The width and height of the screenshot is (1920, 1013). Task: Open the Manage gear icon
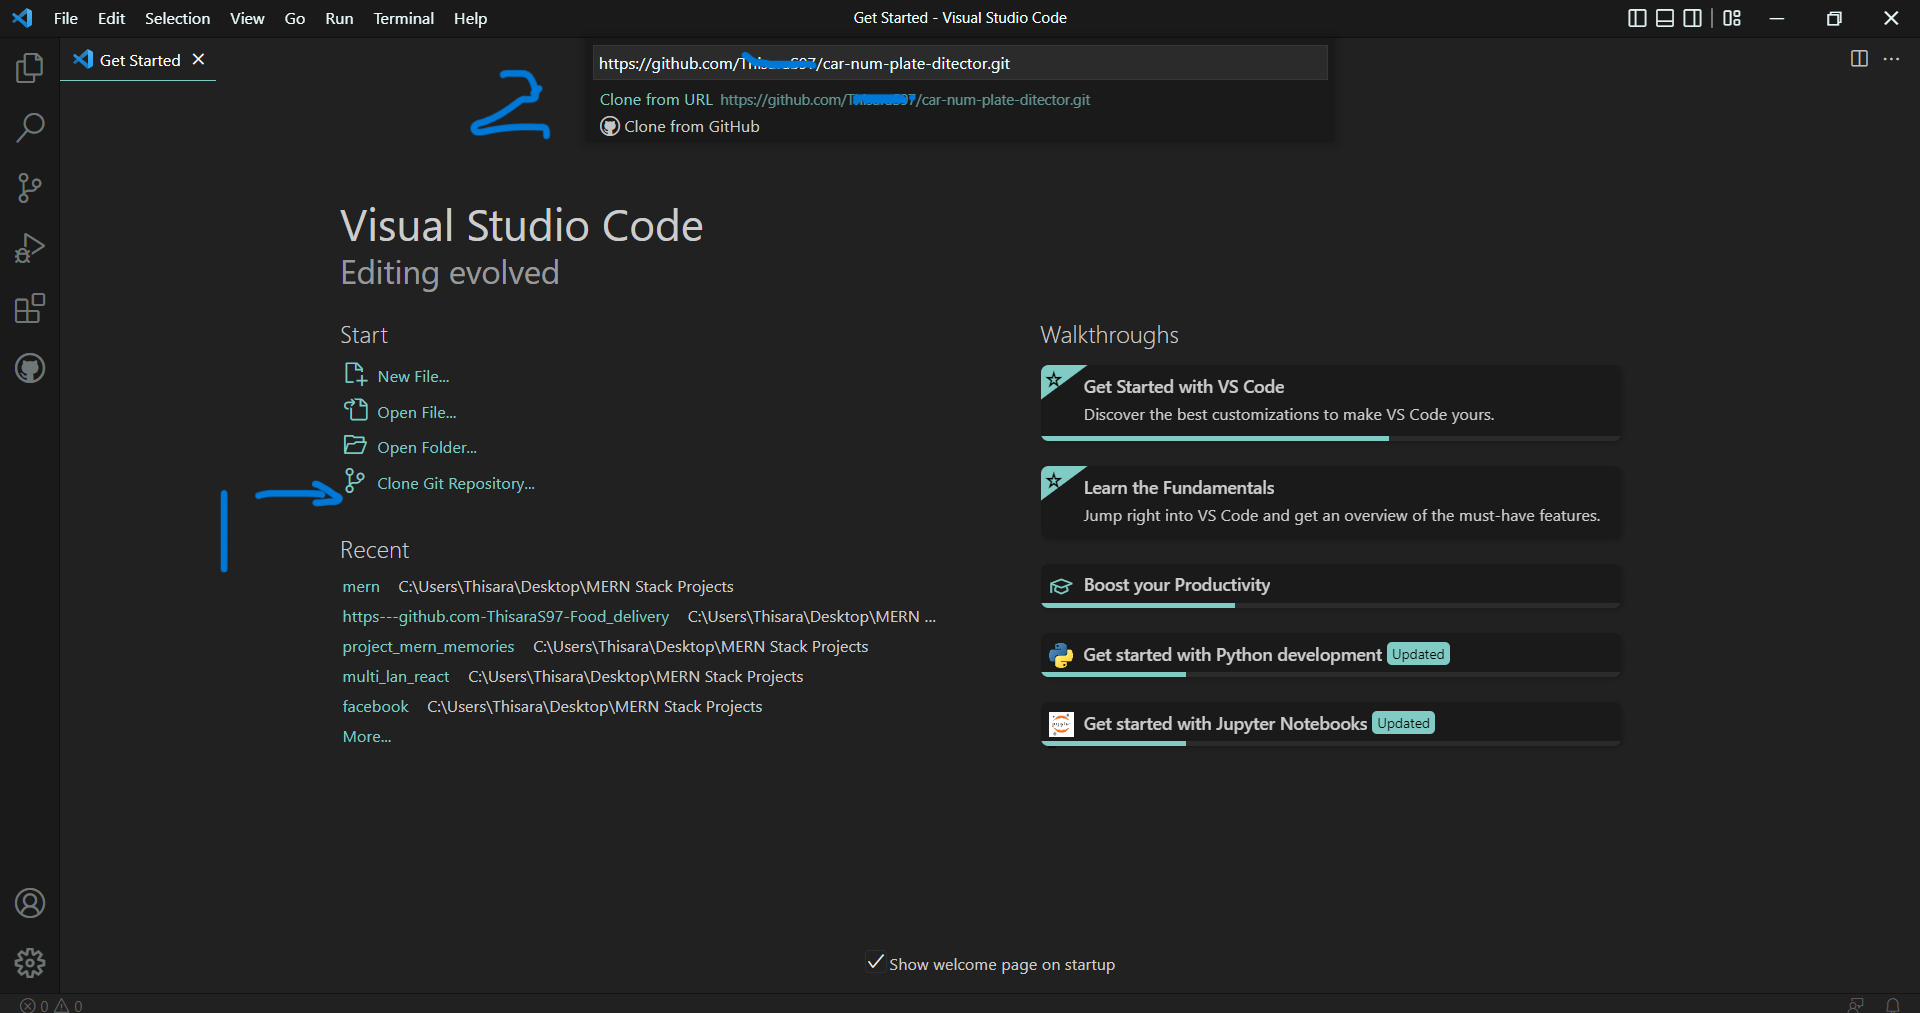30,963
